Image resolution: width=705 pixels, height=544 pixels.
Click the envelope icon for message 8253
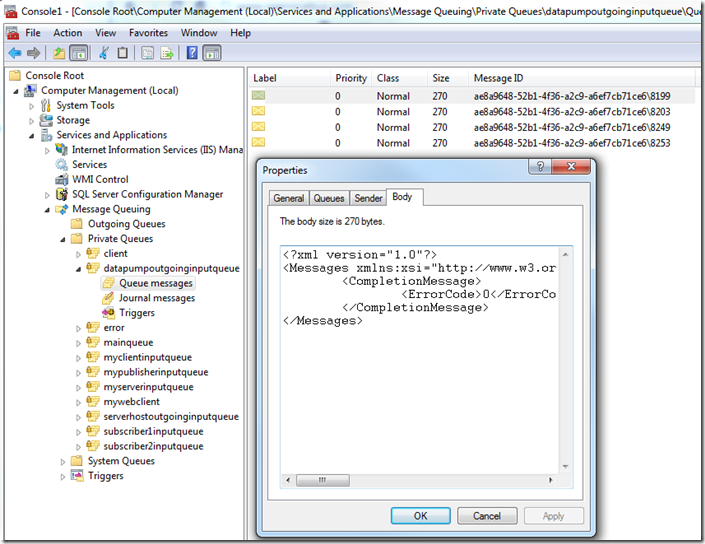click(258, 143)
